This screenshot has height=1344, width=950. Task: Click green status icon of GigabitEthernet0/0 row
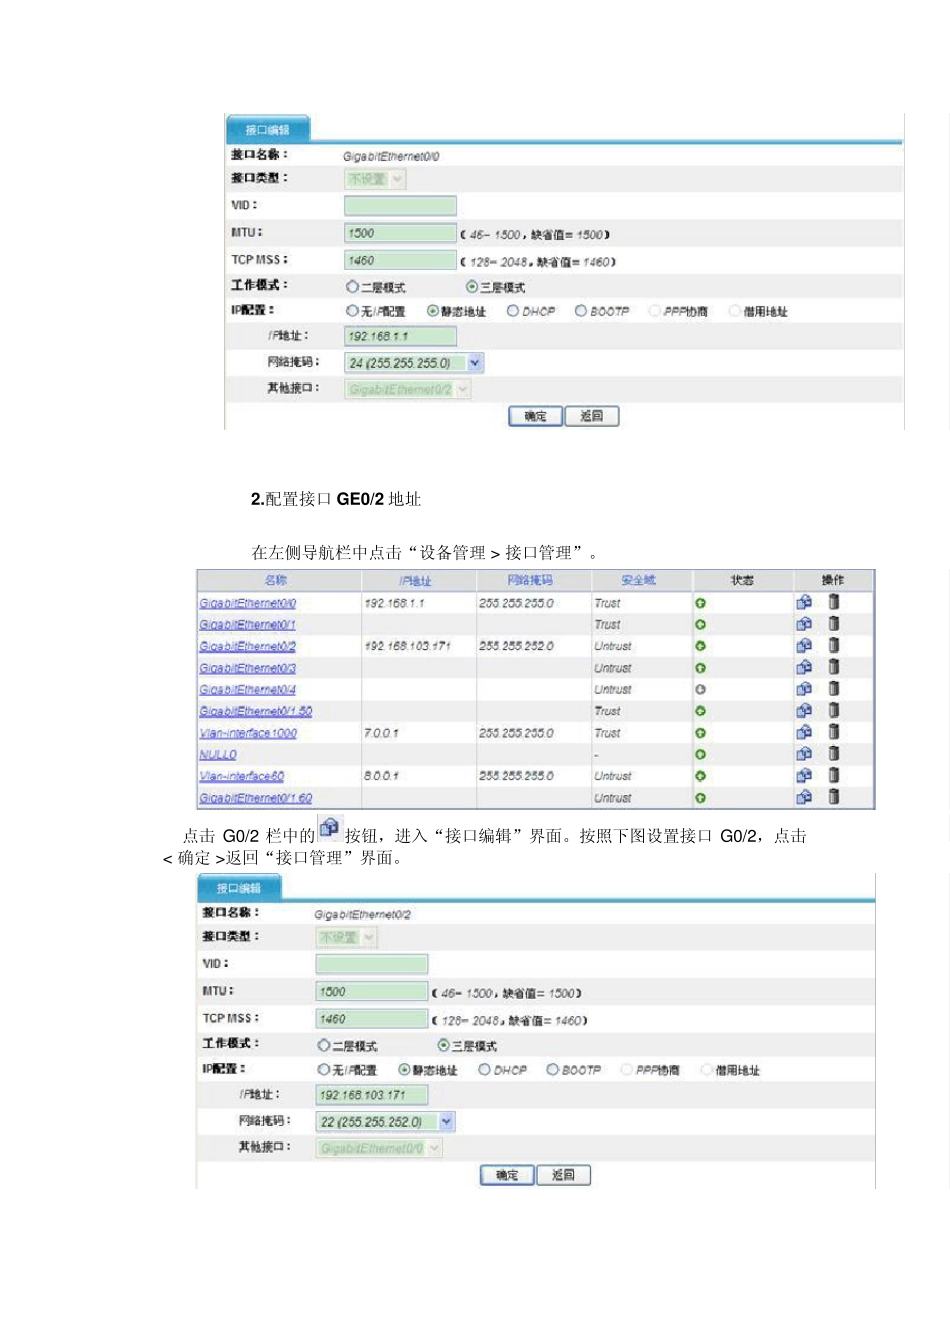pyautogui.click(x=700, y=603)
